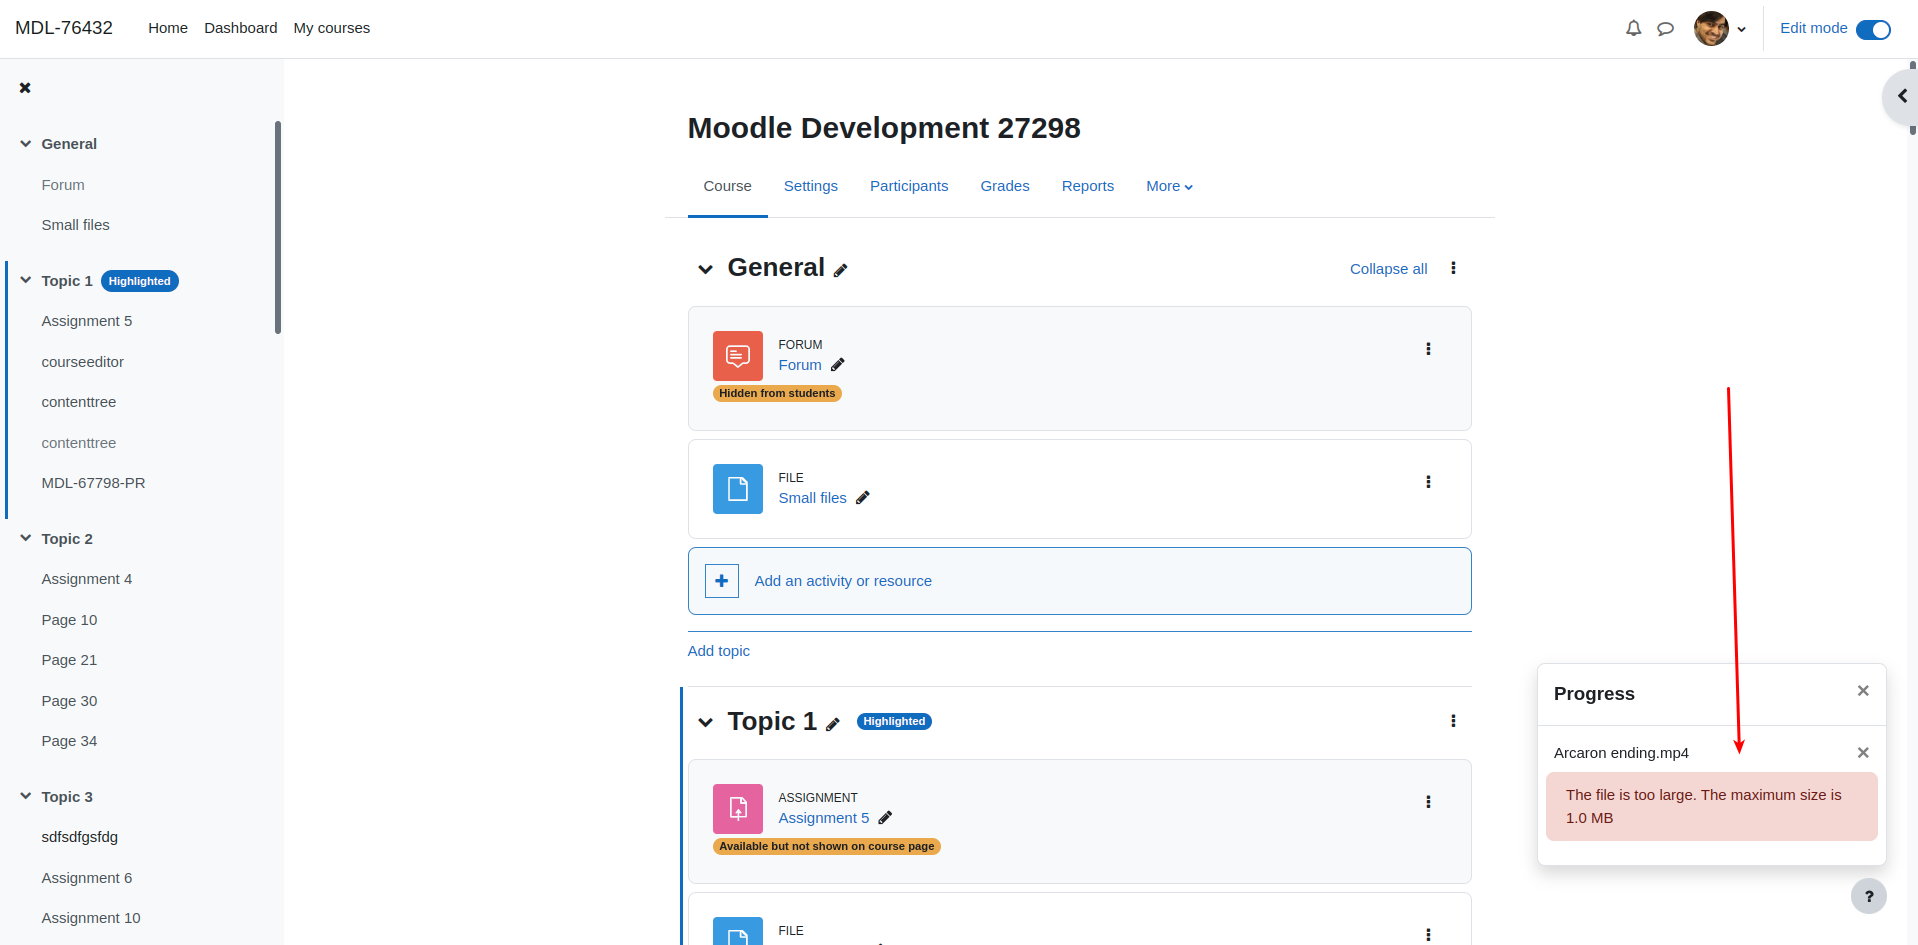Open the help question mark button

tap(1869, 896)
